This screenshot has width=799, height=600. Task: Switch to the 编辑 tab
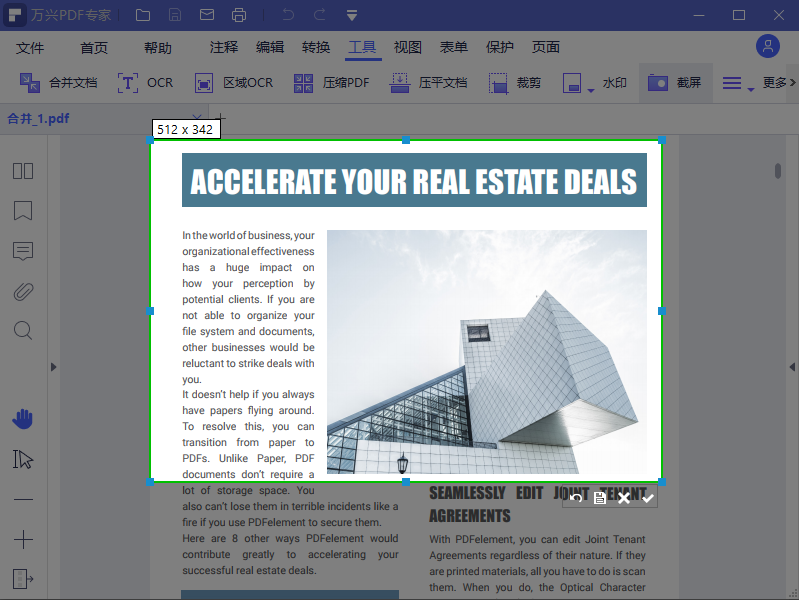(270, 47)
